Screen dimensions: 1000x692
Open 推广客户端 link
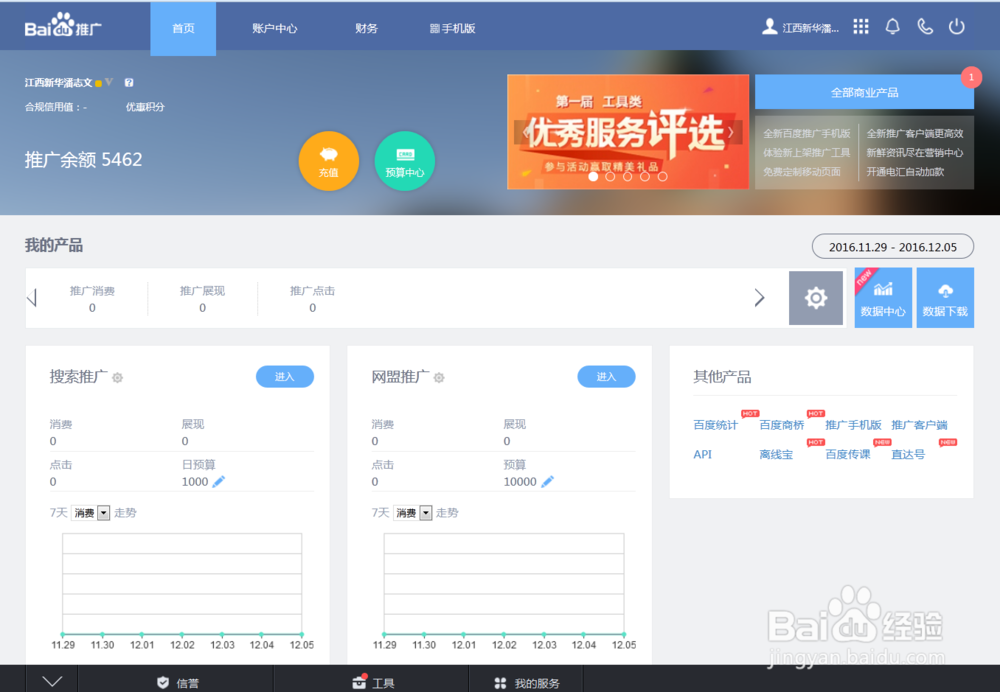[919, 425]
